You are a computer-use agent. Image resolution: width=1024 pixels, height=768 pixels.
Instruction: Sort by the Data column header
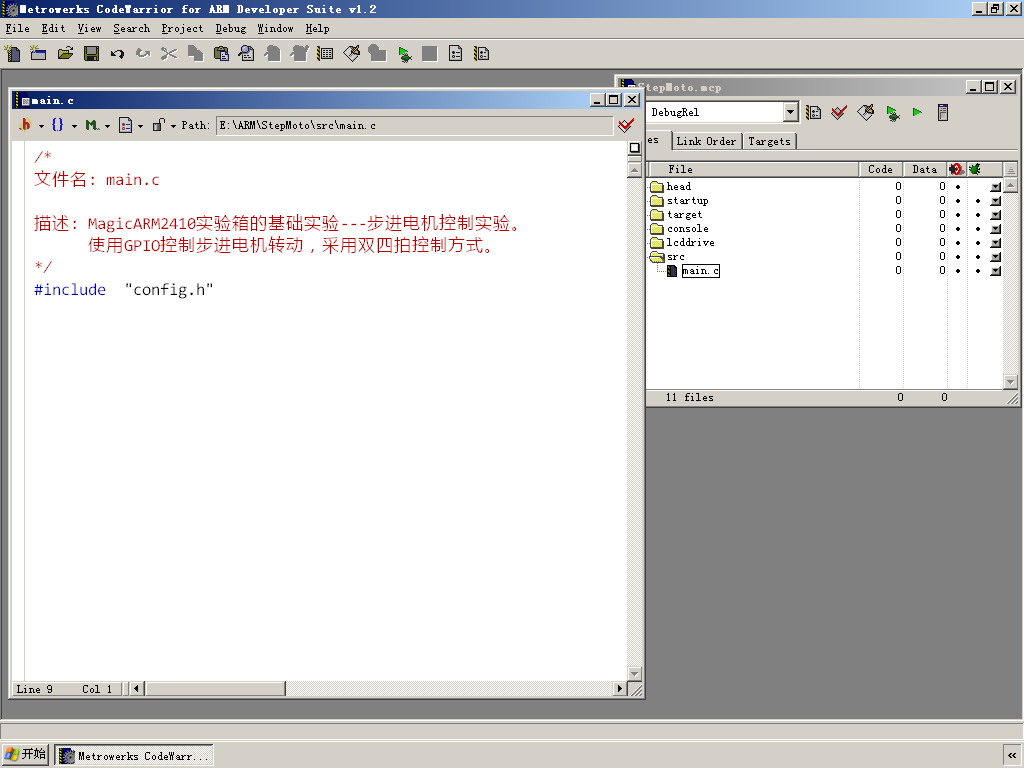[925, 169]
